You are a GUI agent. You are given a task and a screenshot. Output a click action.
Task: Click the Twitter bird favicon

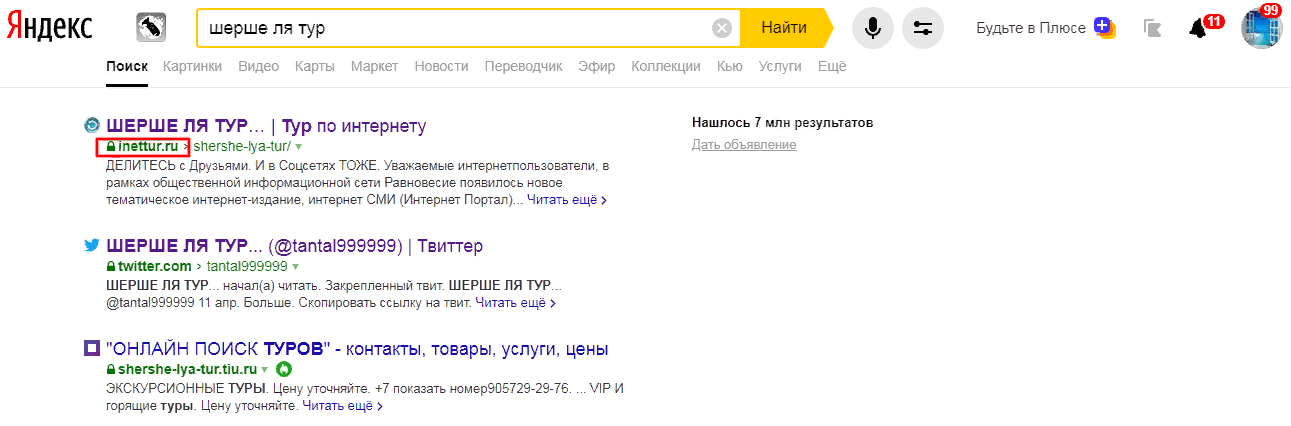pos(91,245)
